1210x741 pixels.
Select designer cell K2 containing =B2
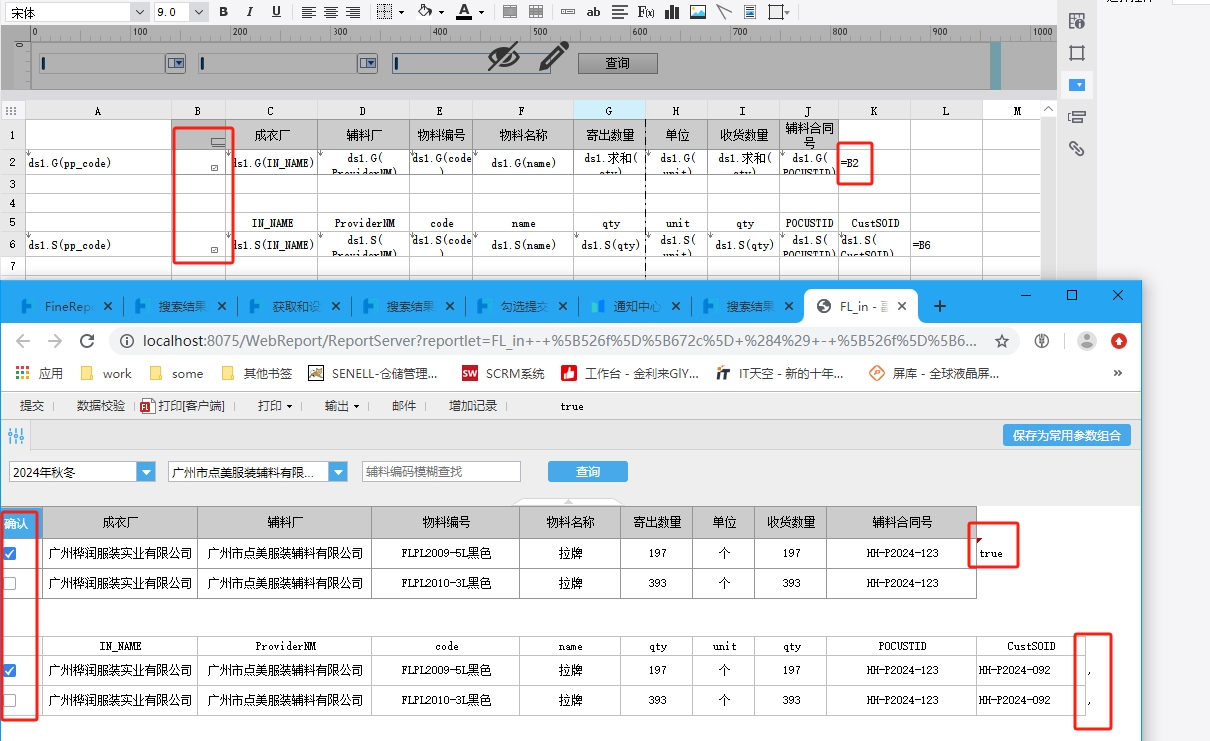874,162
